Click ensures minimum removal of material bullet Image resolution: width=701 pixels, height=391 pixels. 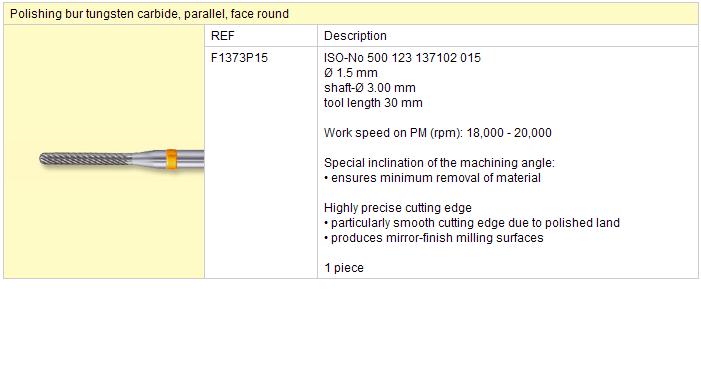pos(432,178)
